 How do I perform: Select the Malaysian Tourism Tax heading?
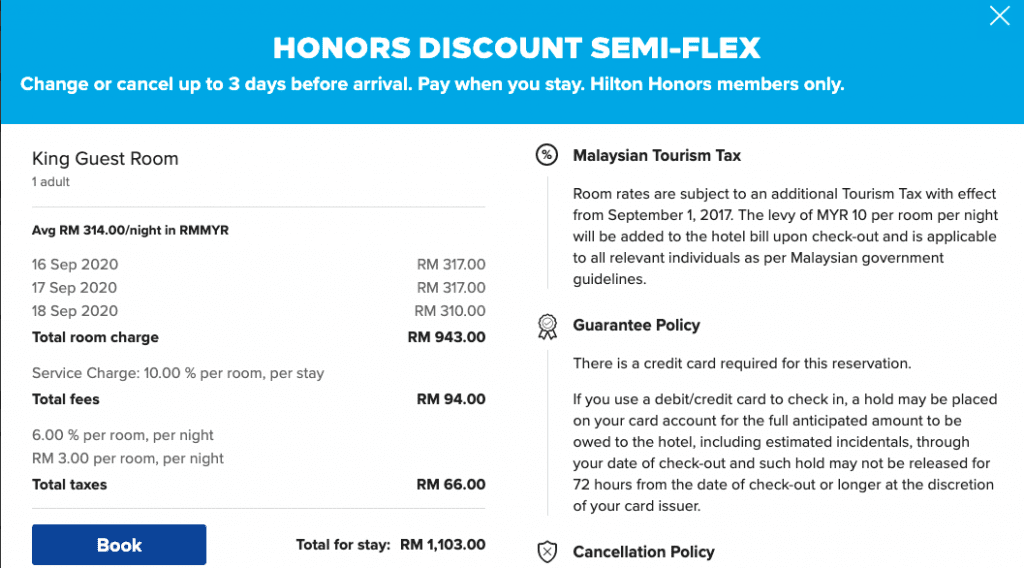point(656,155)
